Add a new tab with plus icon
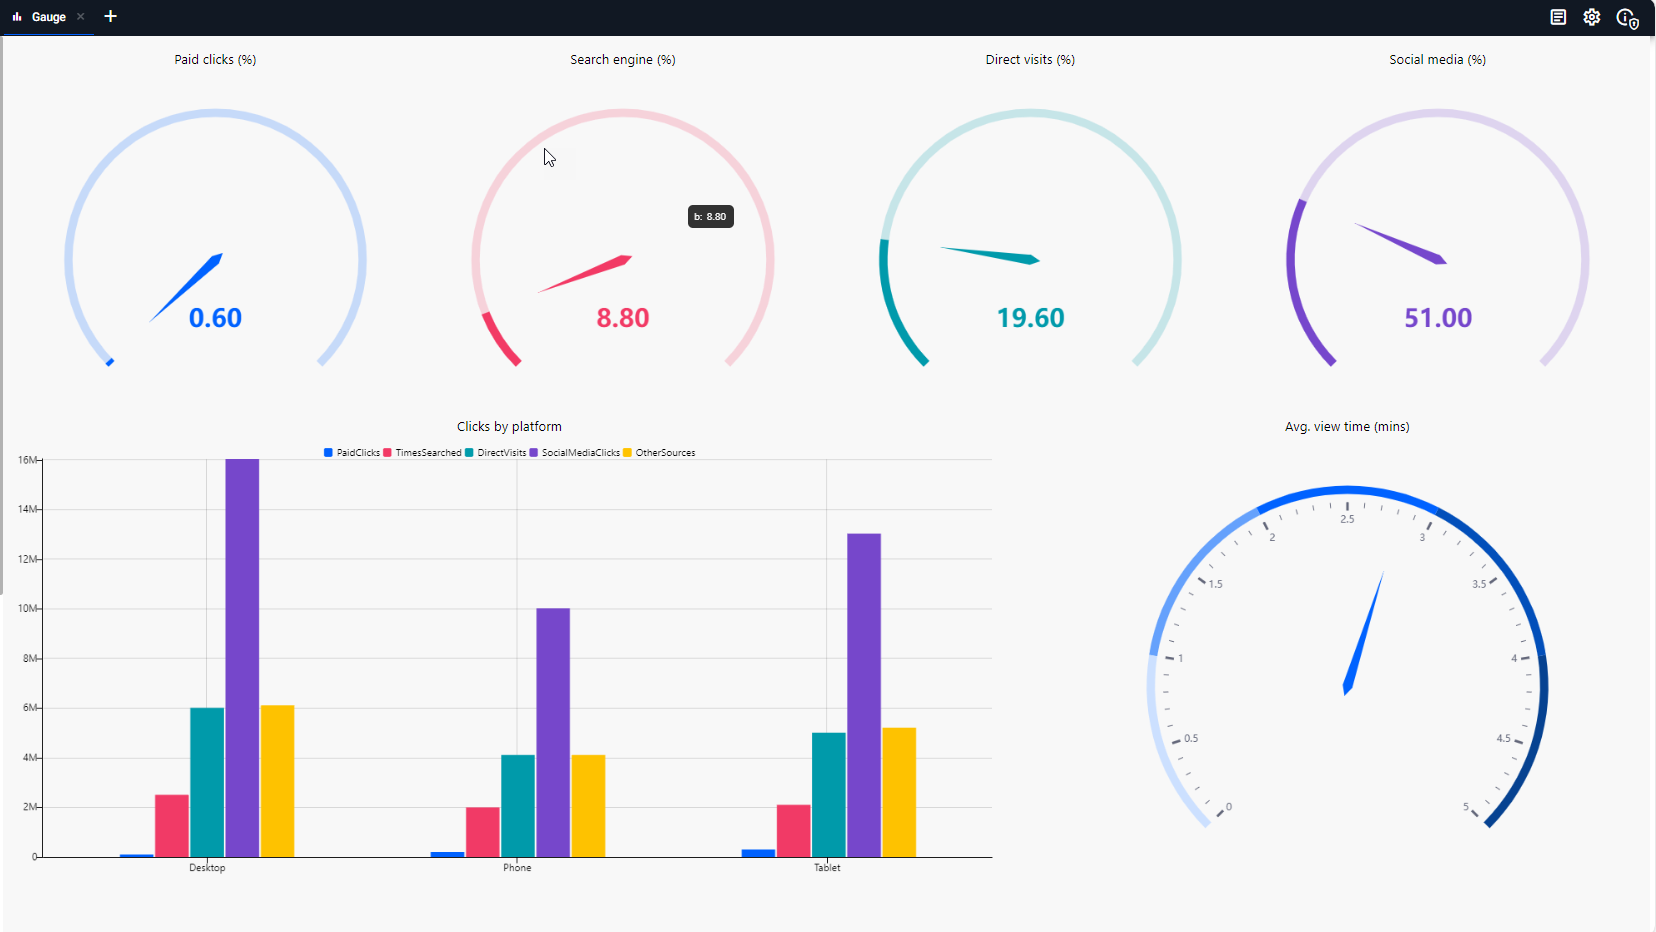Screen dimensions: 1656x932 (x=111, y=16)
